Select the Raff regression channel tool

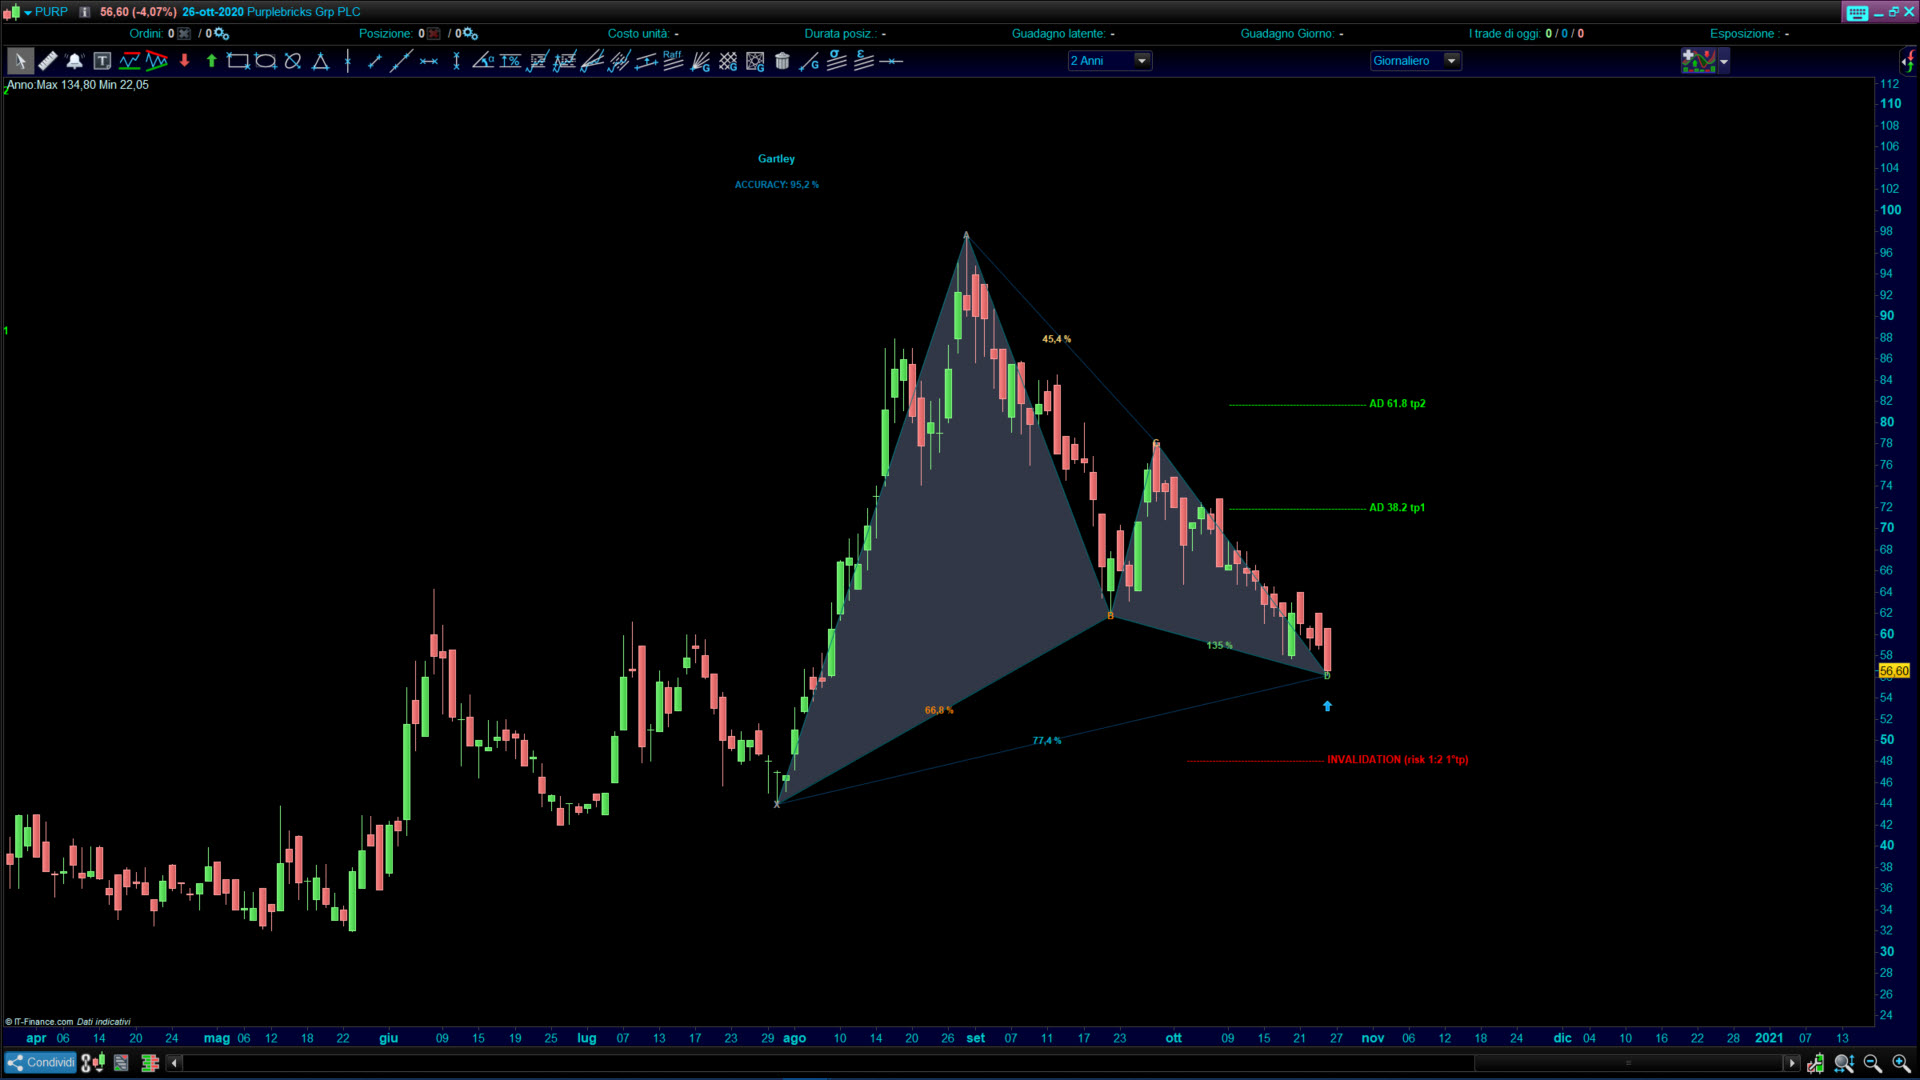(x=673, y=61)
